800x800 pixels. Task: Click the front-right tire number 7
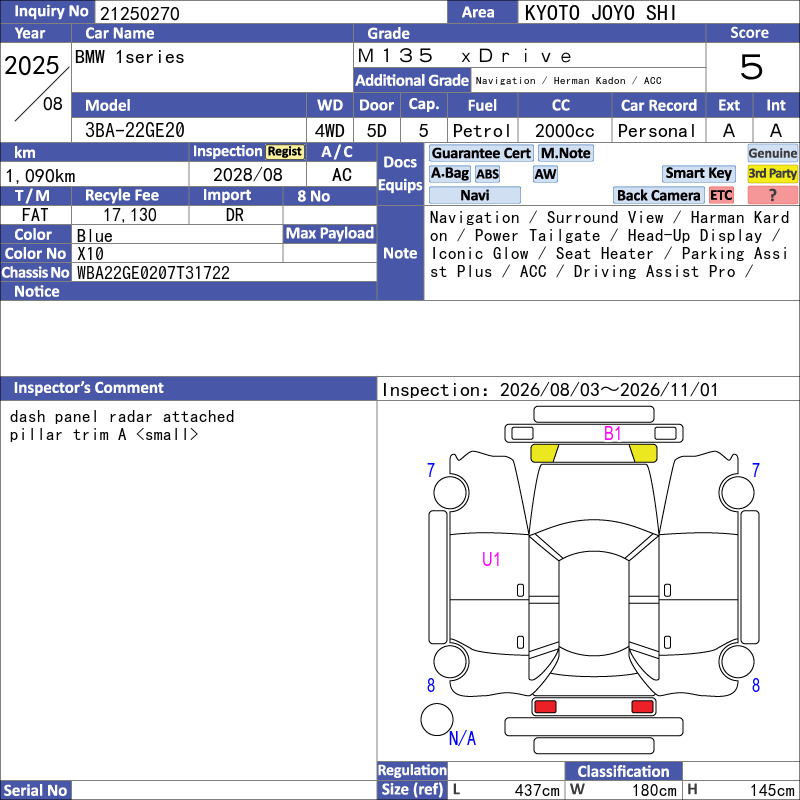(756, 470)
